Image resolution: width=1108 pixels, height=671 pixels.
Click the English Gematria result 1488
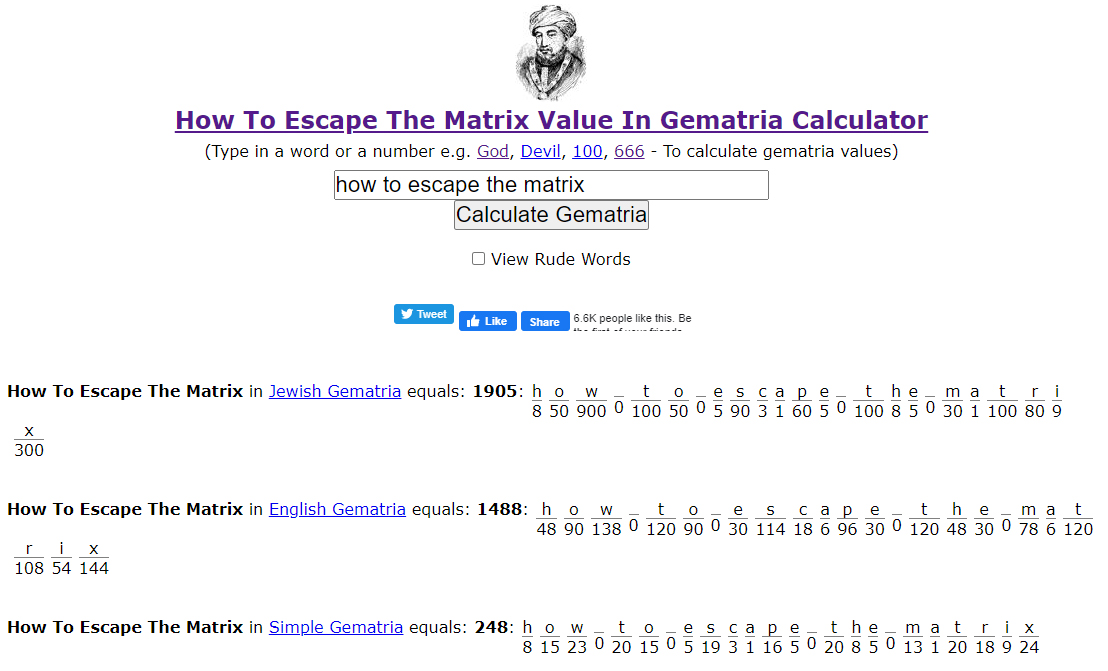point(499,509)
